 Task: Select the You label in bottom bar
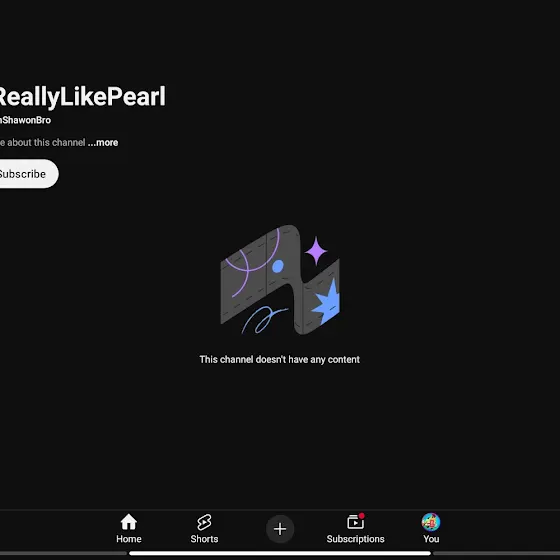431,539
